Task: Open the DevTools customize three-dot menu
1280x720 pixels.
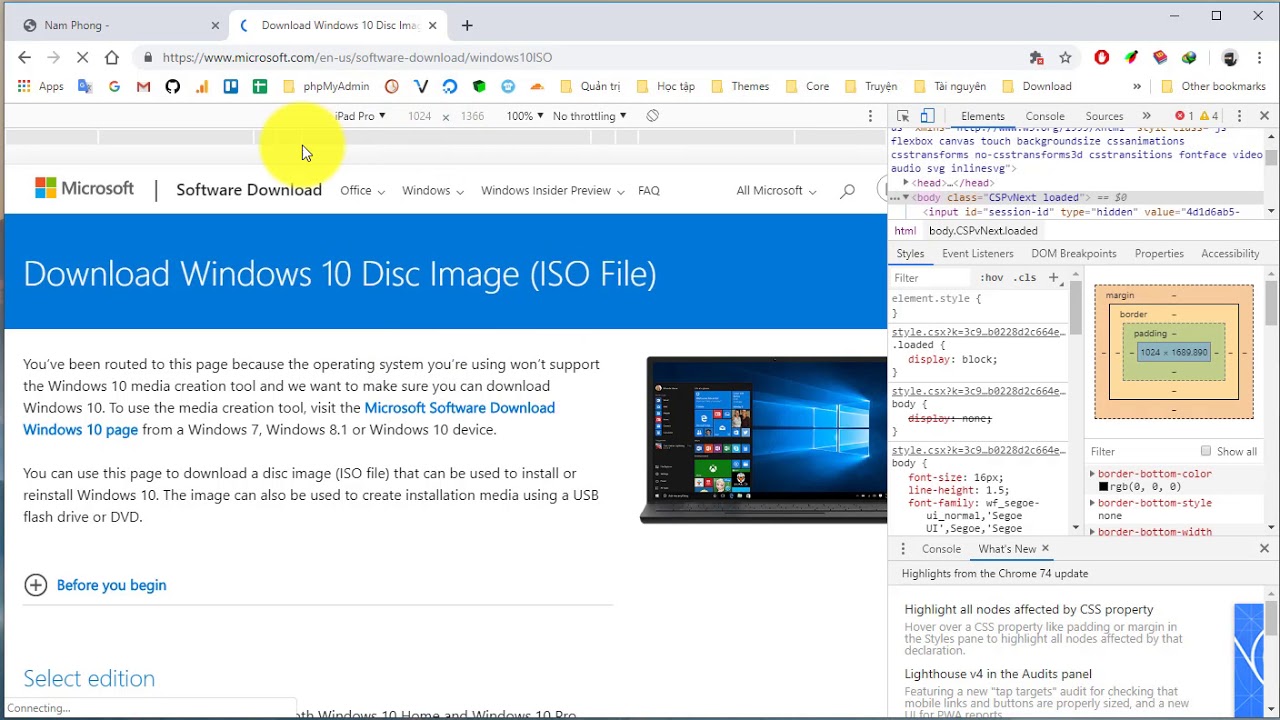Action: pyautogui.click(x=1239, y=116)
